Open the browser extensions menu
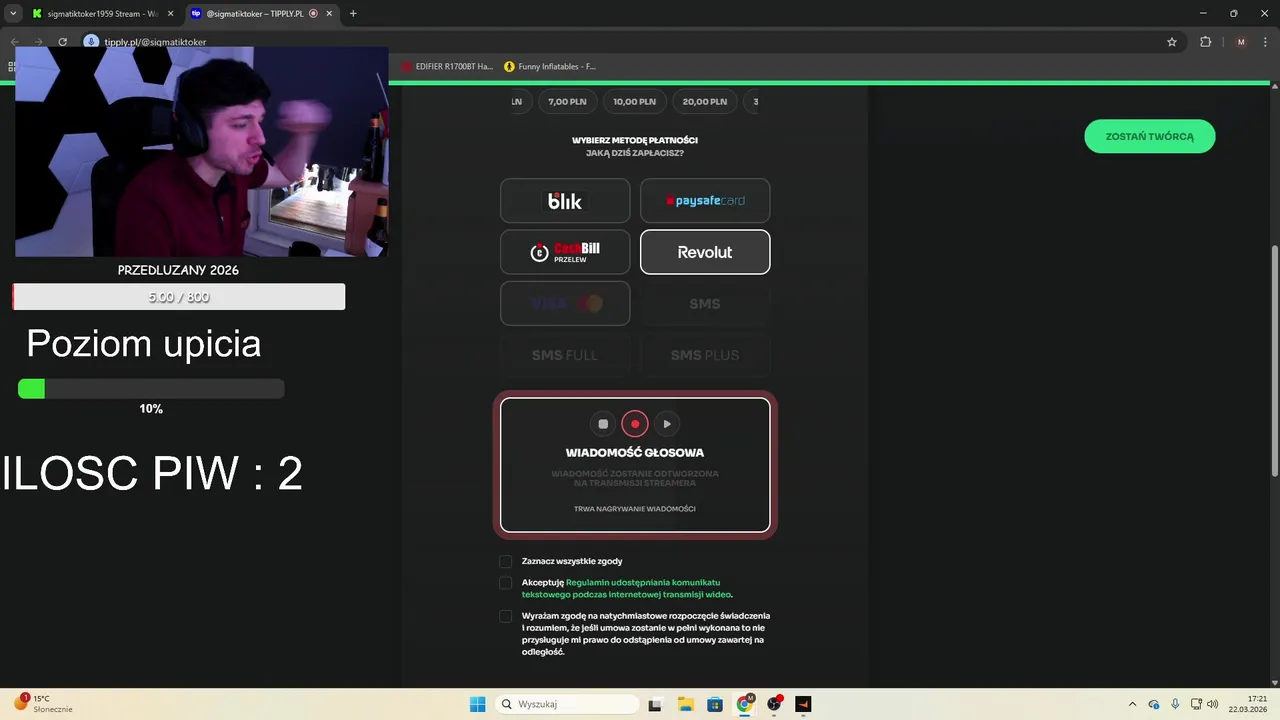 [1205, 42]
